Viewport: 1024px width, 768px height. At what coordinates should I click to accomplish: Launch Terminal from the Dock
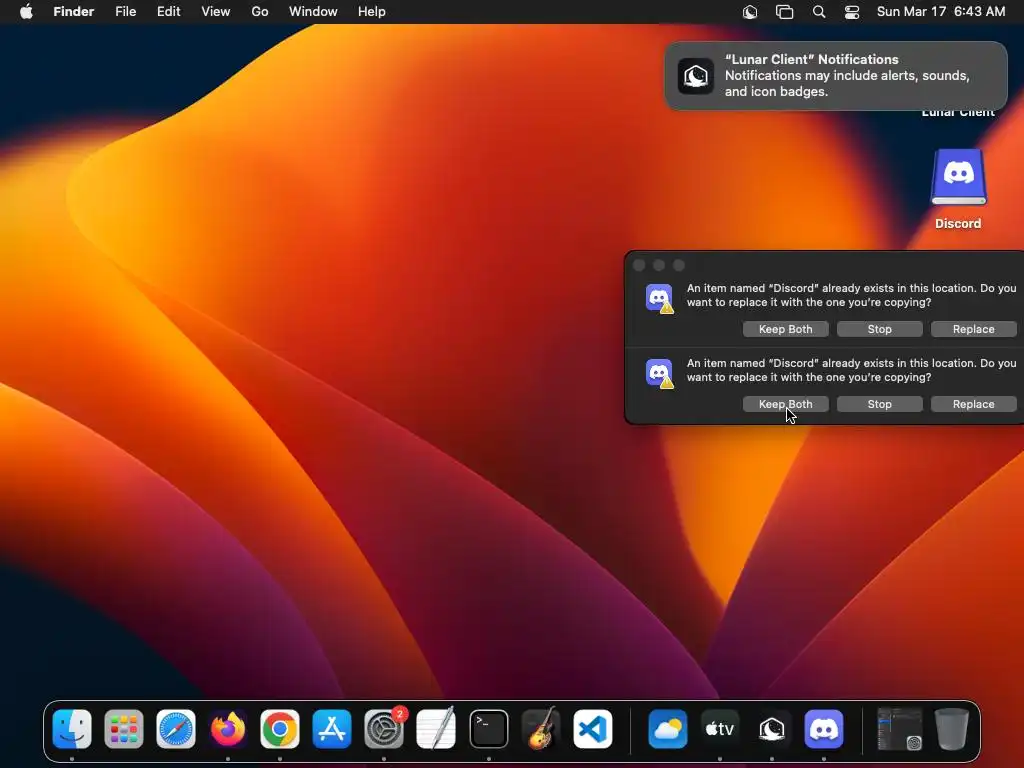[488, 729]
